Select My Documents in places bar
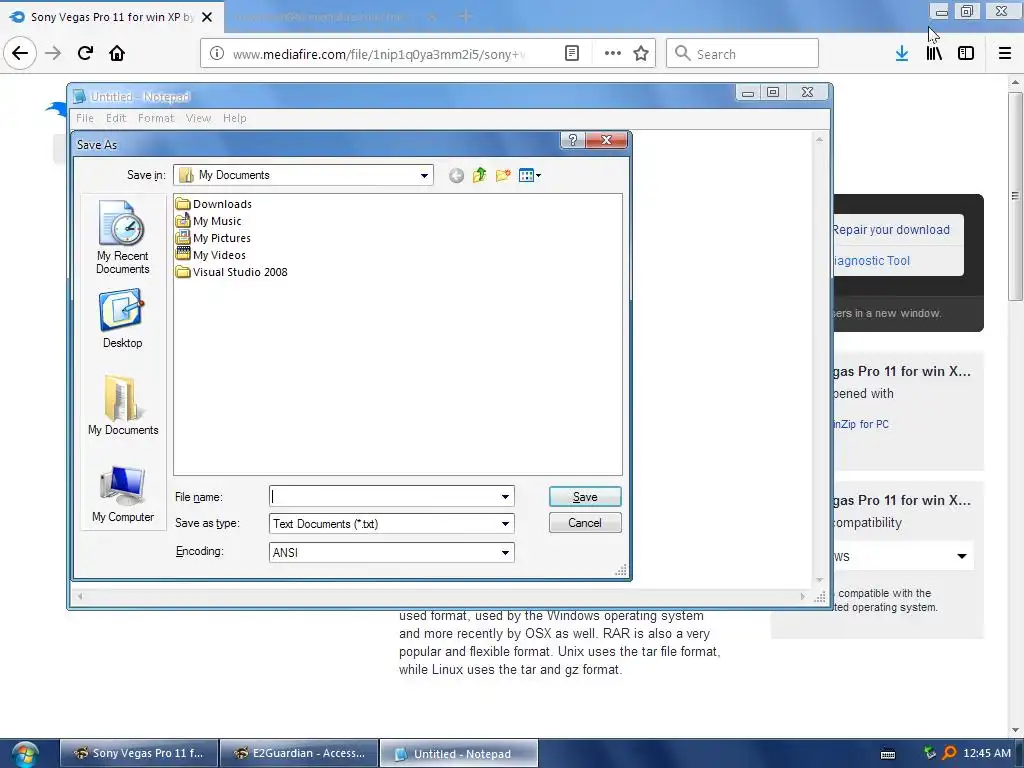The height and width of the screenshot is (768, 1024). [x=123, y=405]
